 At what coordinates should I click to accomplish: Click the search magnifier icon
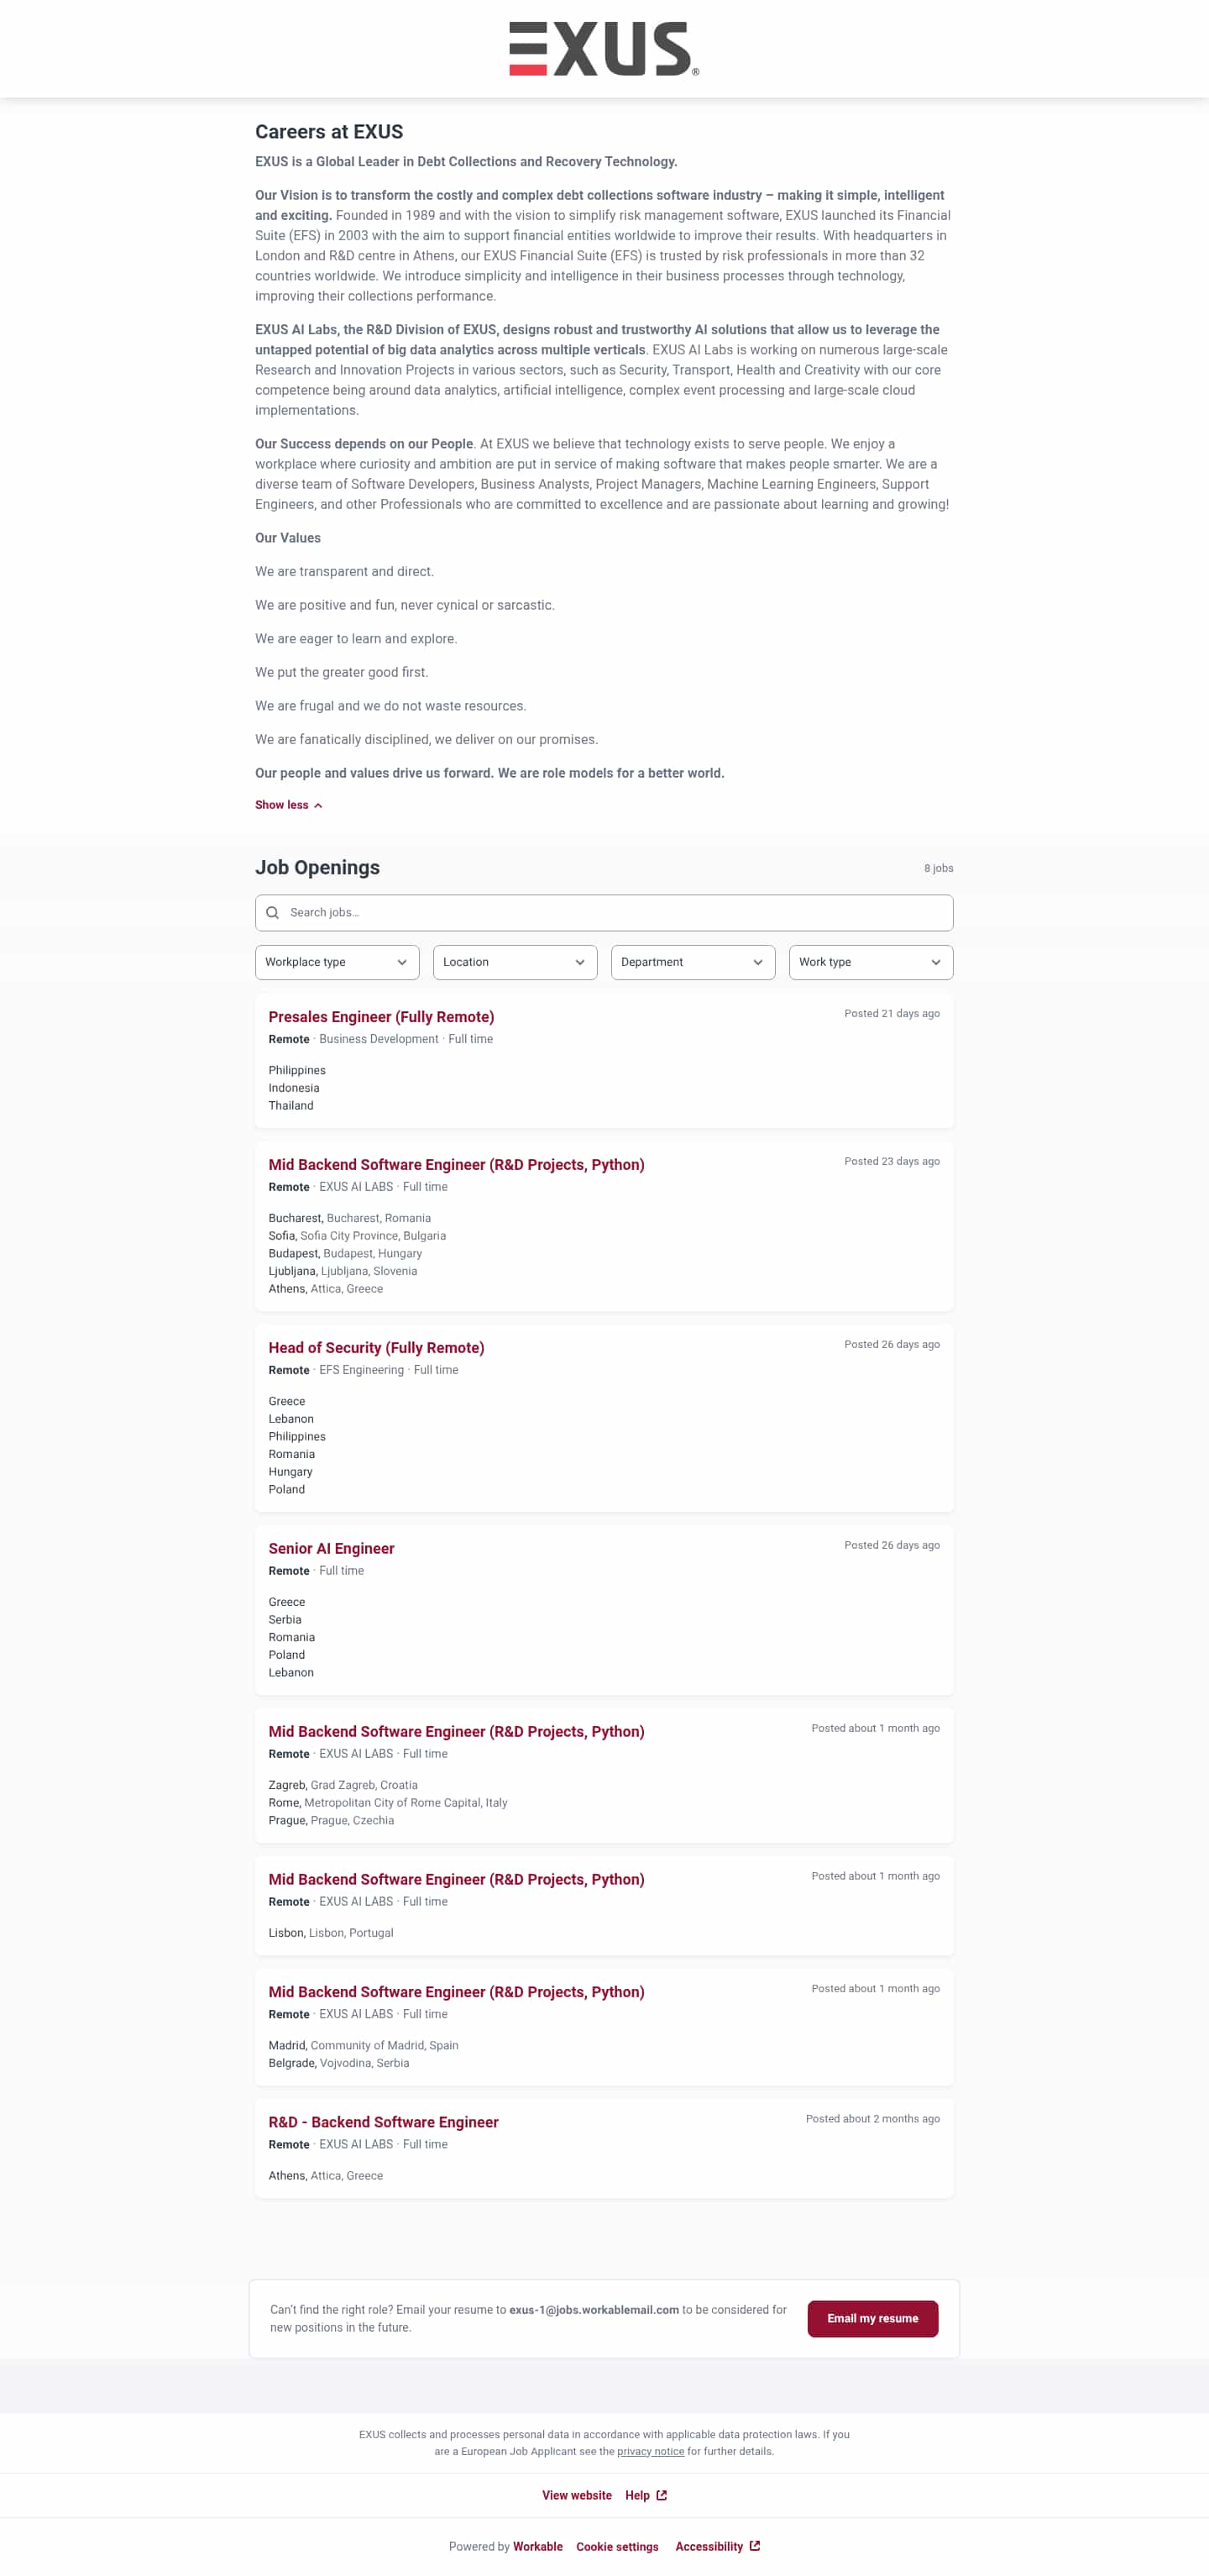point(272,912)
